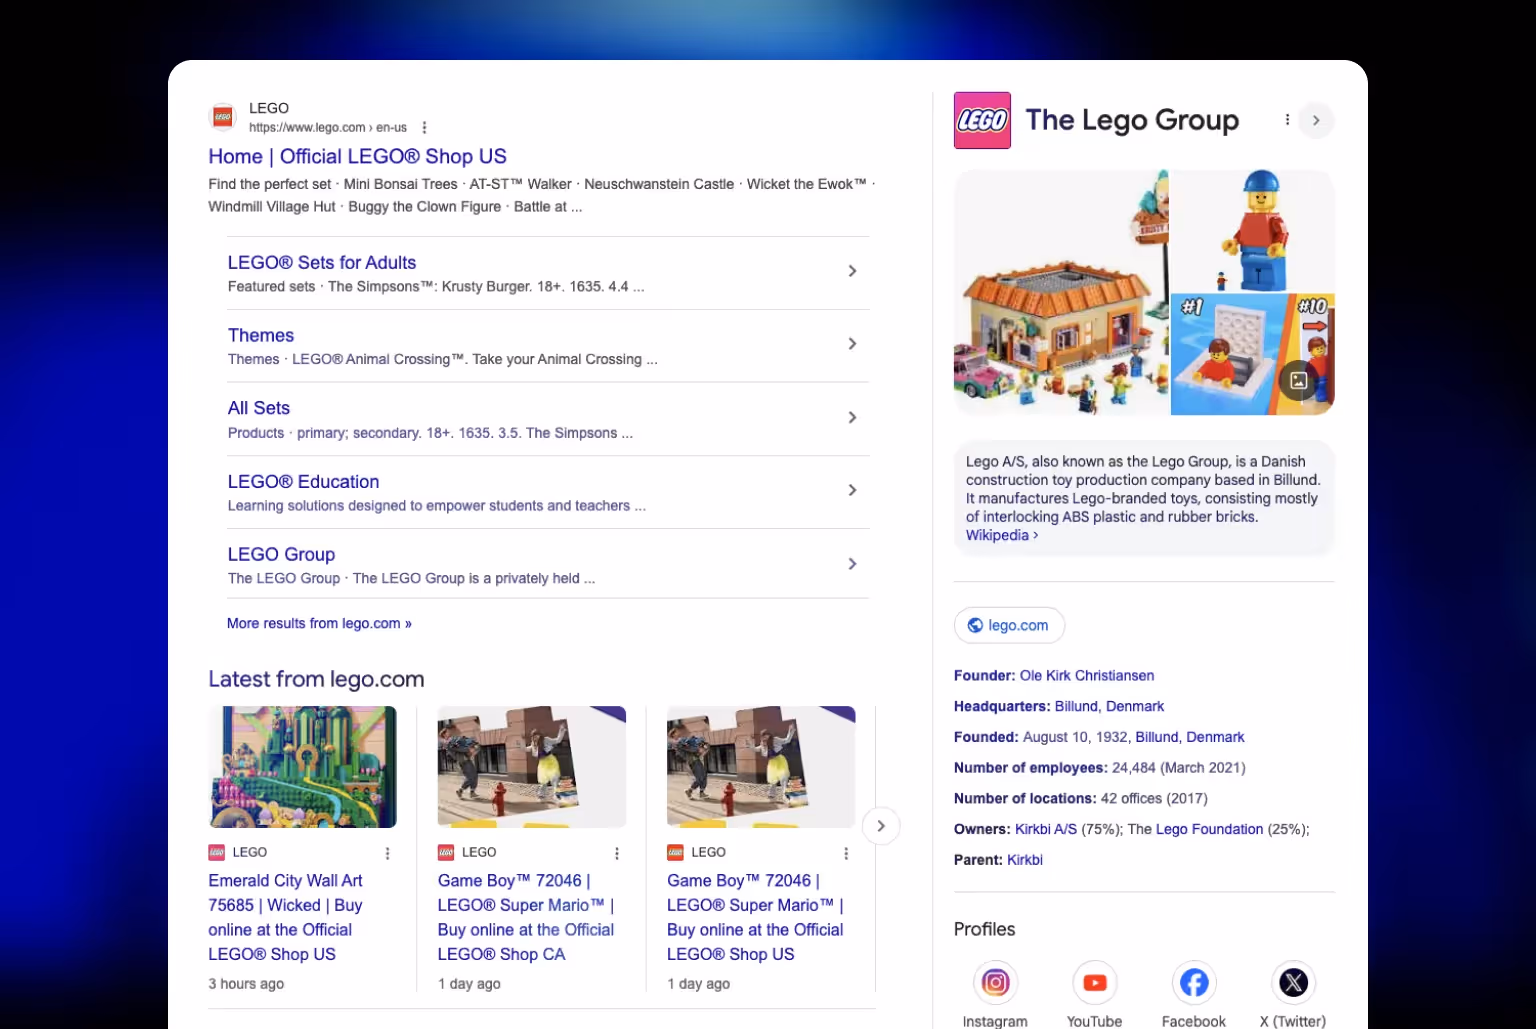Image resolution: width=1536 pixels, height=1029 pixels.
Task: Click the LEGO favicon on the Shop US Game Boy card
Action: click(675, 852)
